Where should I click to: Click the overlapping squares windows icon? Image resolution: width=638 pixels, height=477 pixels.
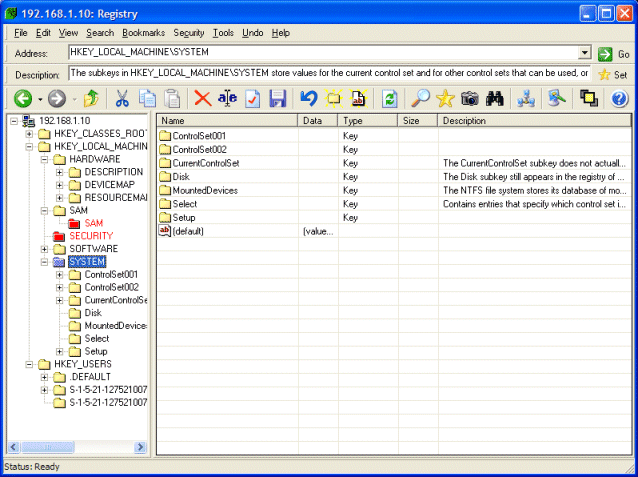(x=588, y=98)
